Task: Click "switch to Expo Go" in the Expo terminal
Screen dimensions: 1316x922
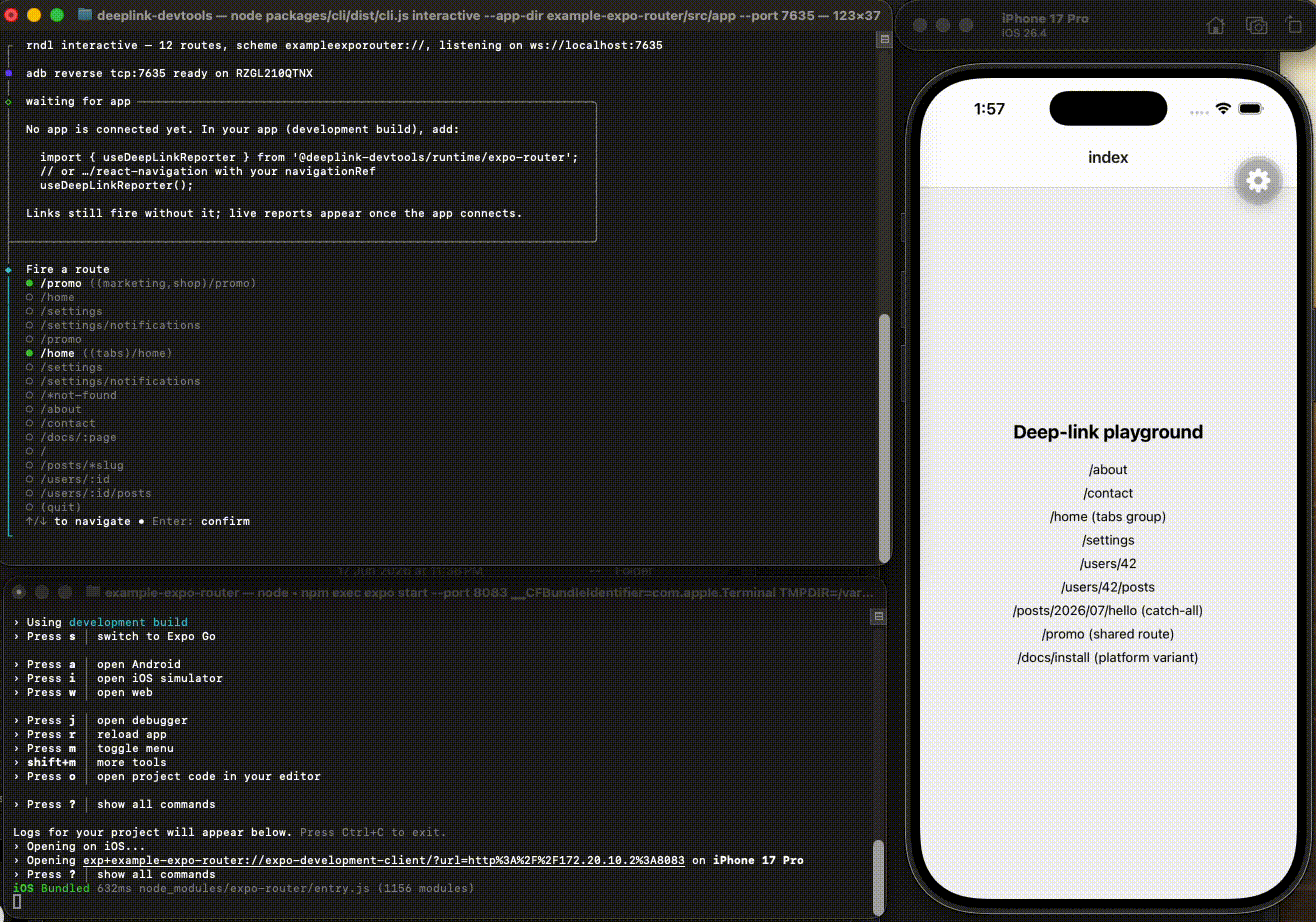Action: [x=156, y=636]
